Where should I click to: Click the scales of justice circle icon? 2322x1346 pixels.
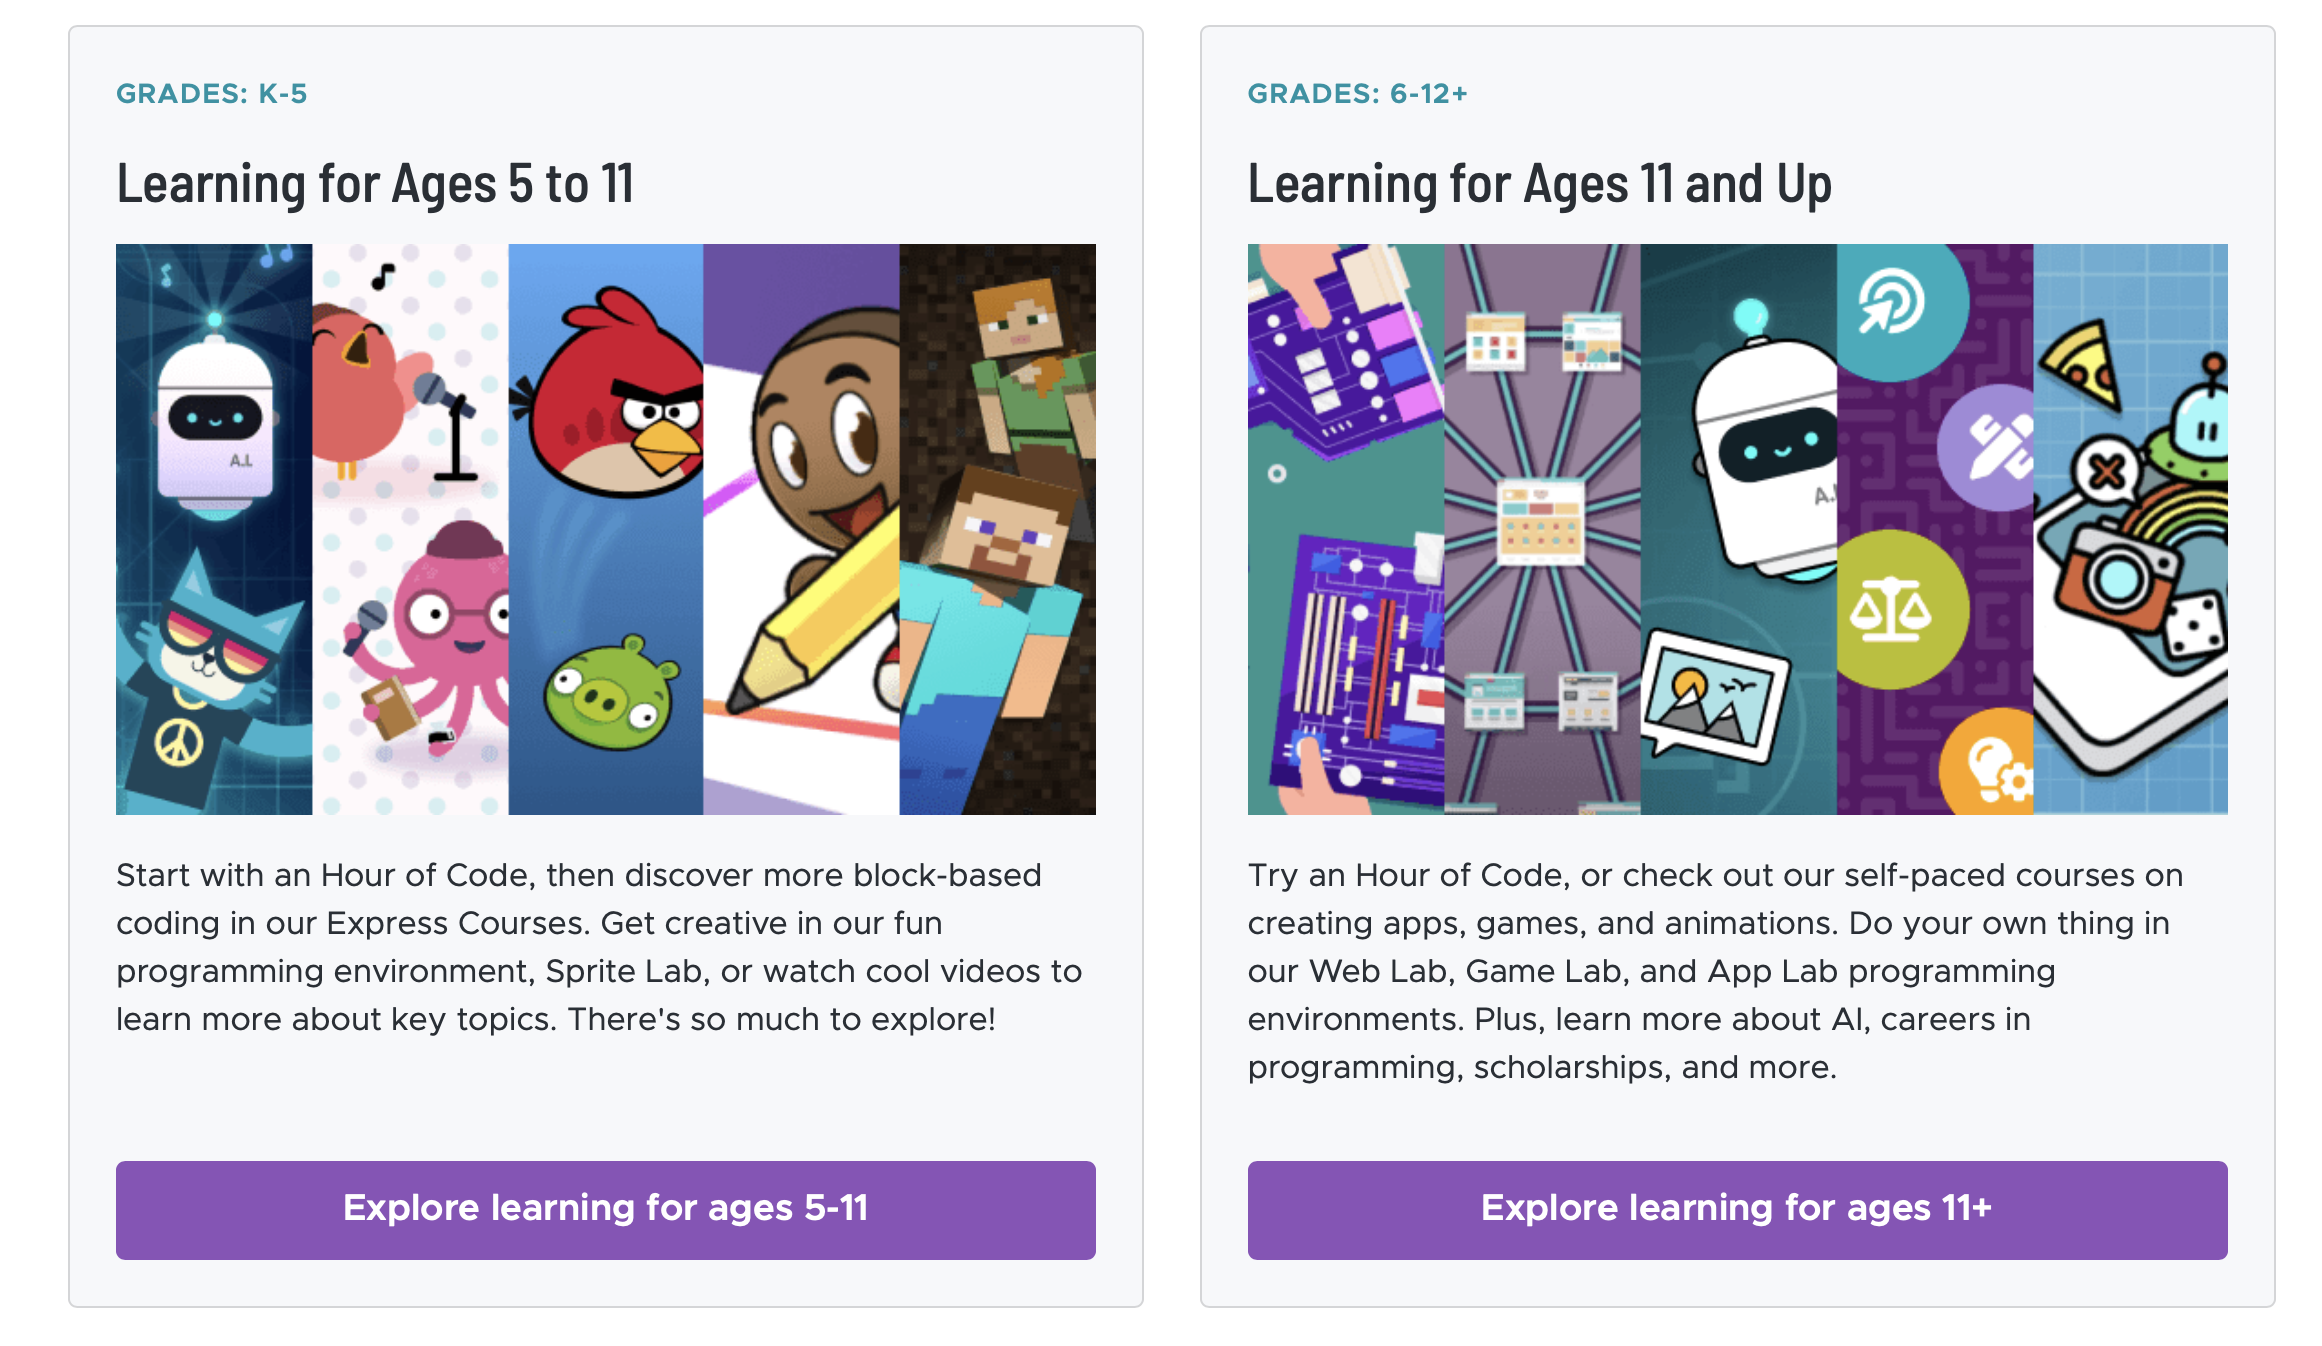click(1890, 609)
